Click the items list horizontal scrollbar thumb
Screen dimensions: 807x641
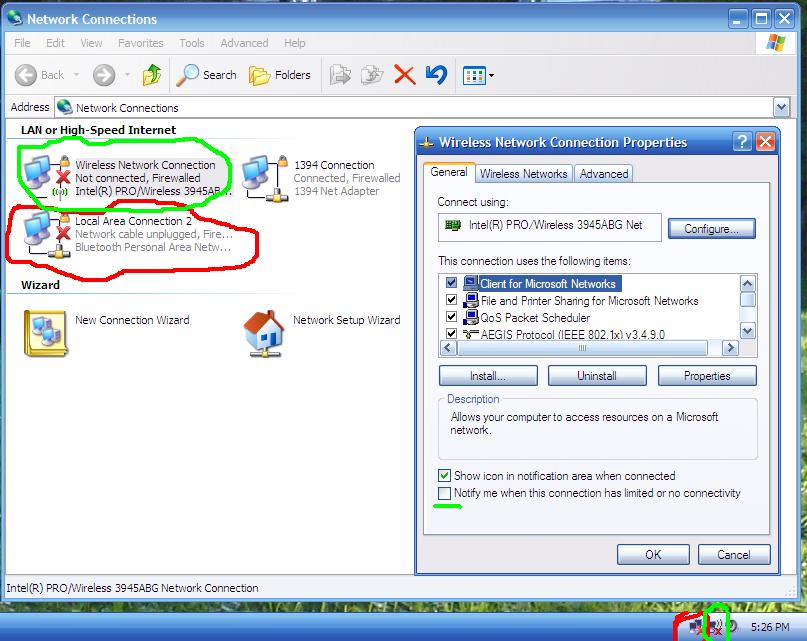click(x=582, y=348)
